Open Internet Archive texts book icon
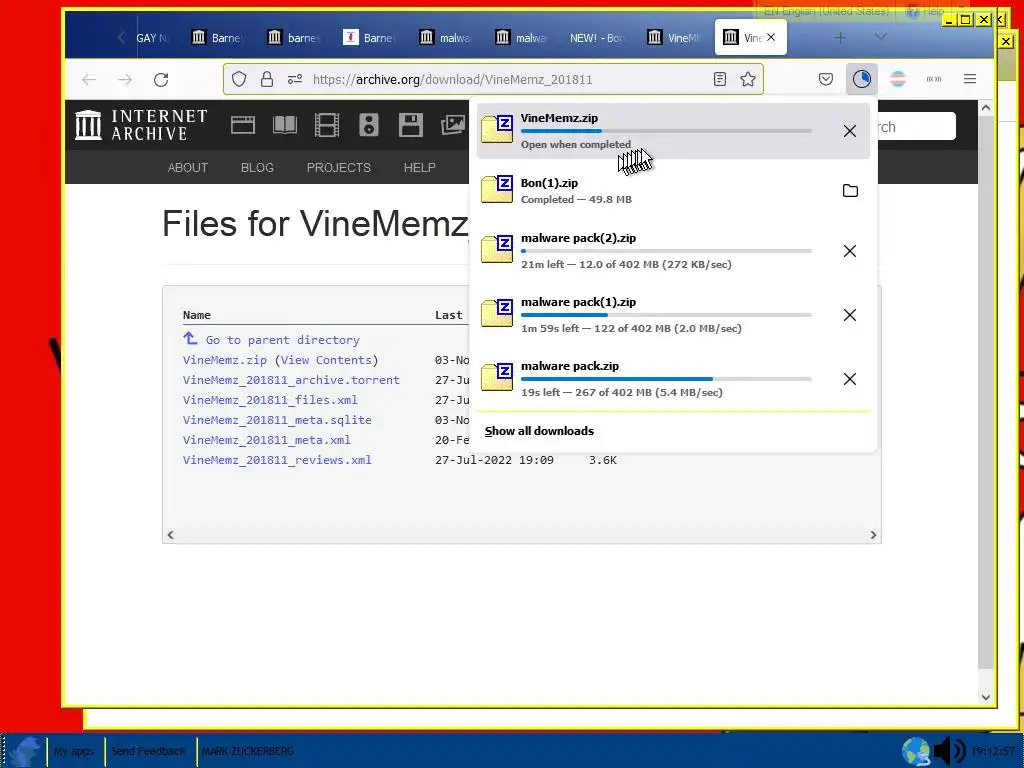Viewport: 1024px width, 768px height. (285, 125)
